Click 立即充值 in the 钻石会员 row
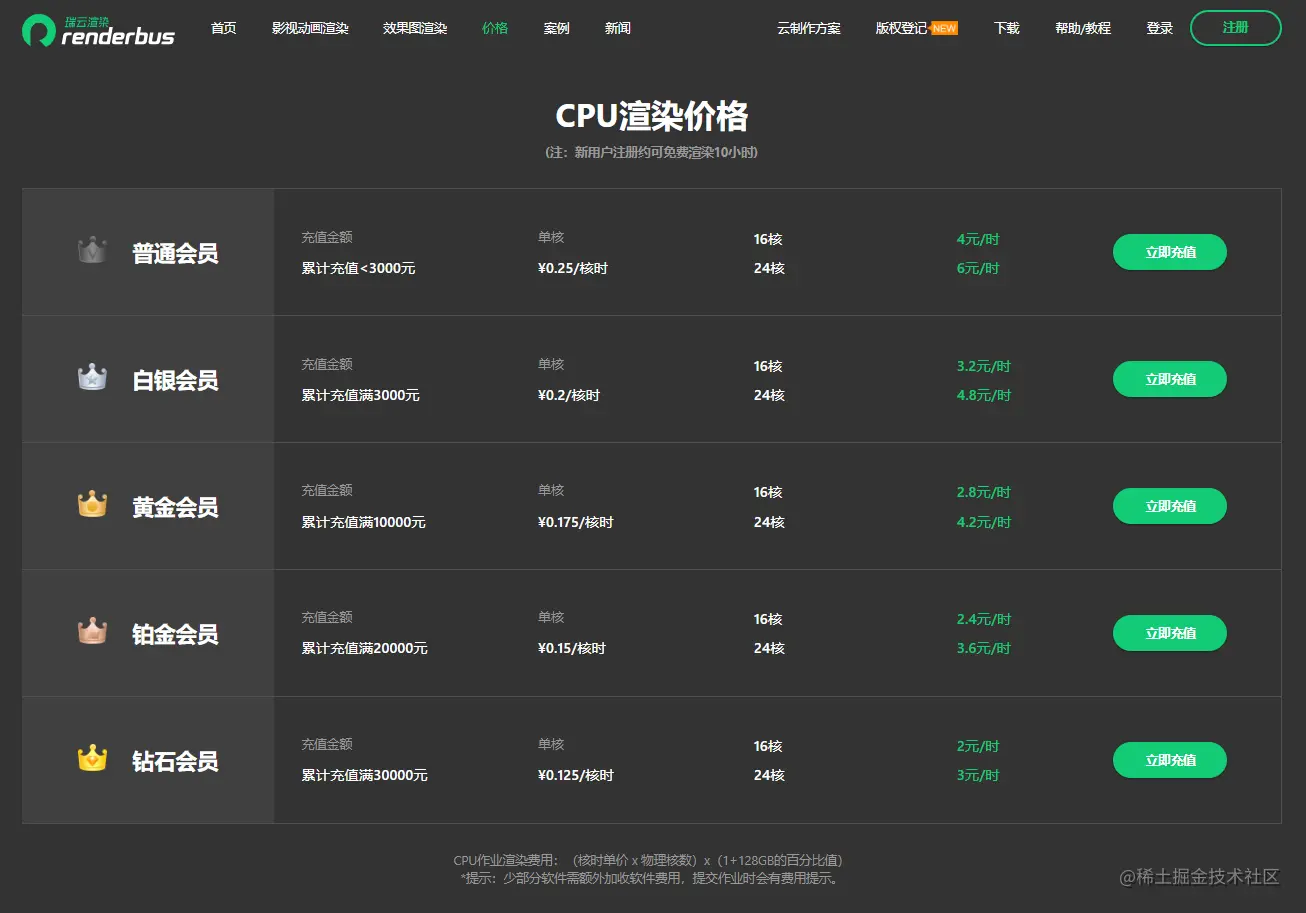 point(1169,759)
